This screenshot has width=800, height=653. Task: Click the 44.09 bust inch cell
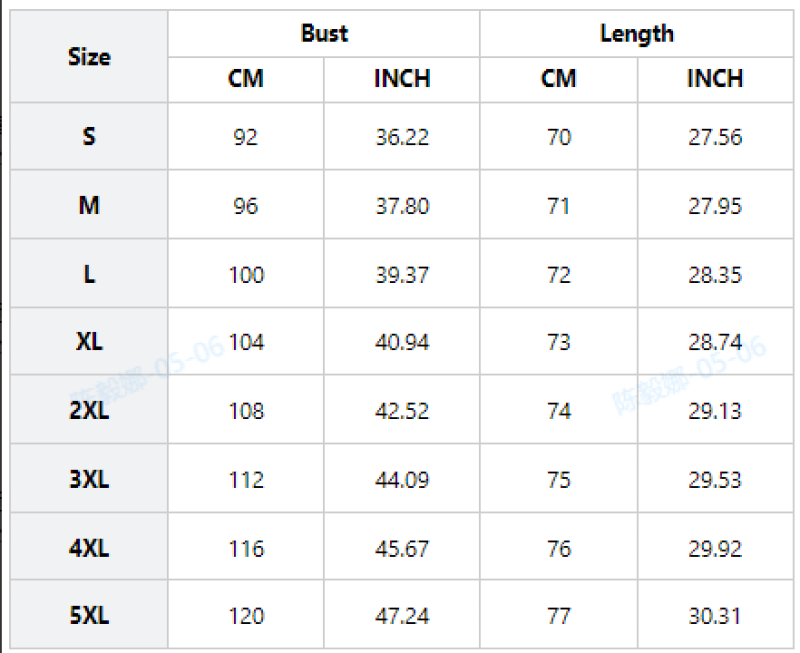402,481
